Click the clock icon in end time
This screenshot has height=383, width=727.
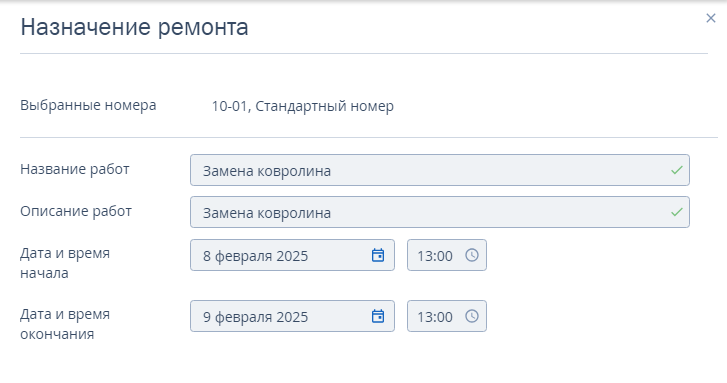[x=472, y=316]
